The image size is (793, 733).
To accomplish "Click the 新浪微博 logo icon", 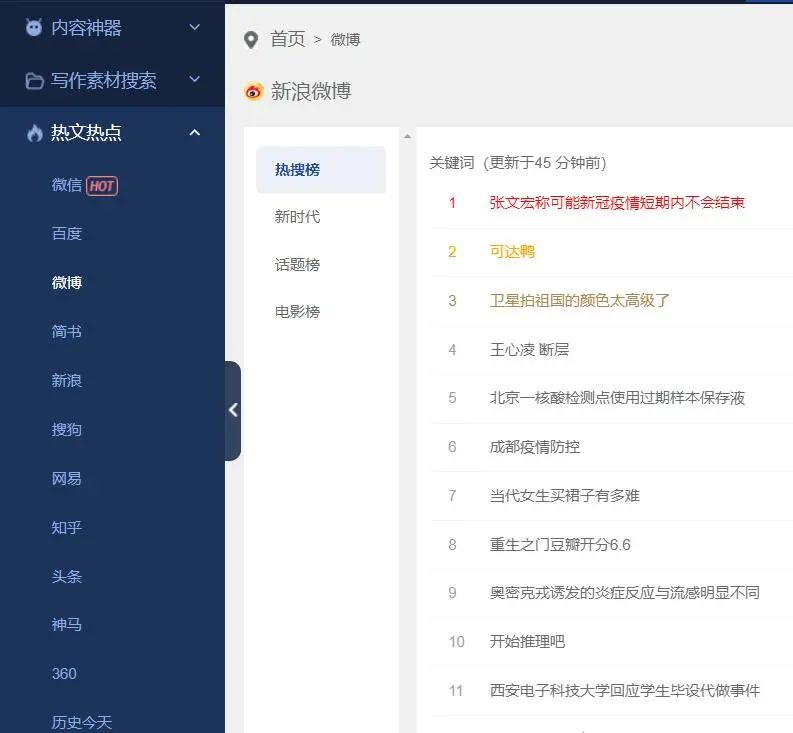I will click(254, 92).
